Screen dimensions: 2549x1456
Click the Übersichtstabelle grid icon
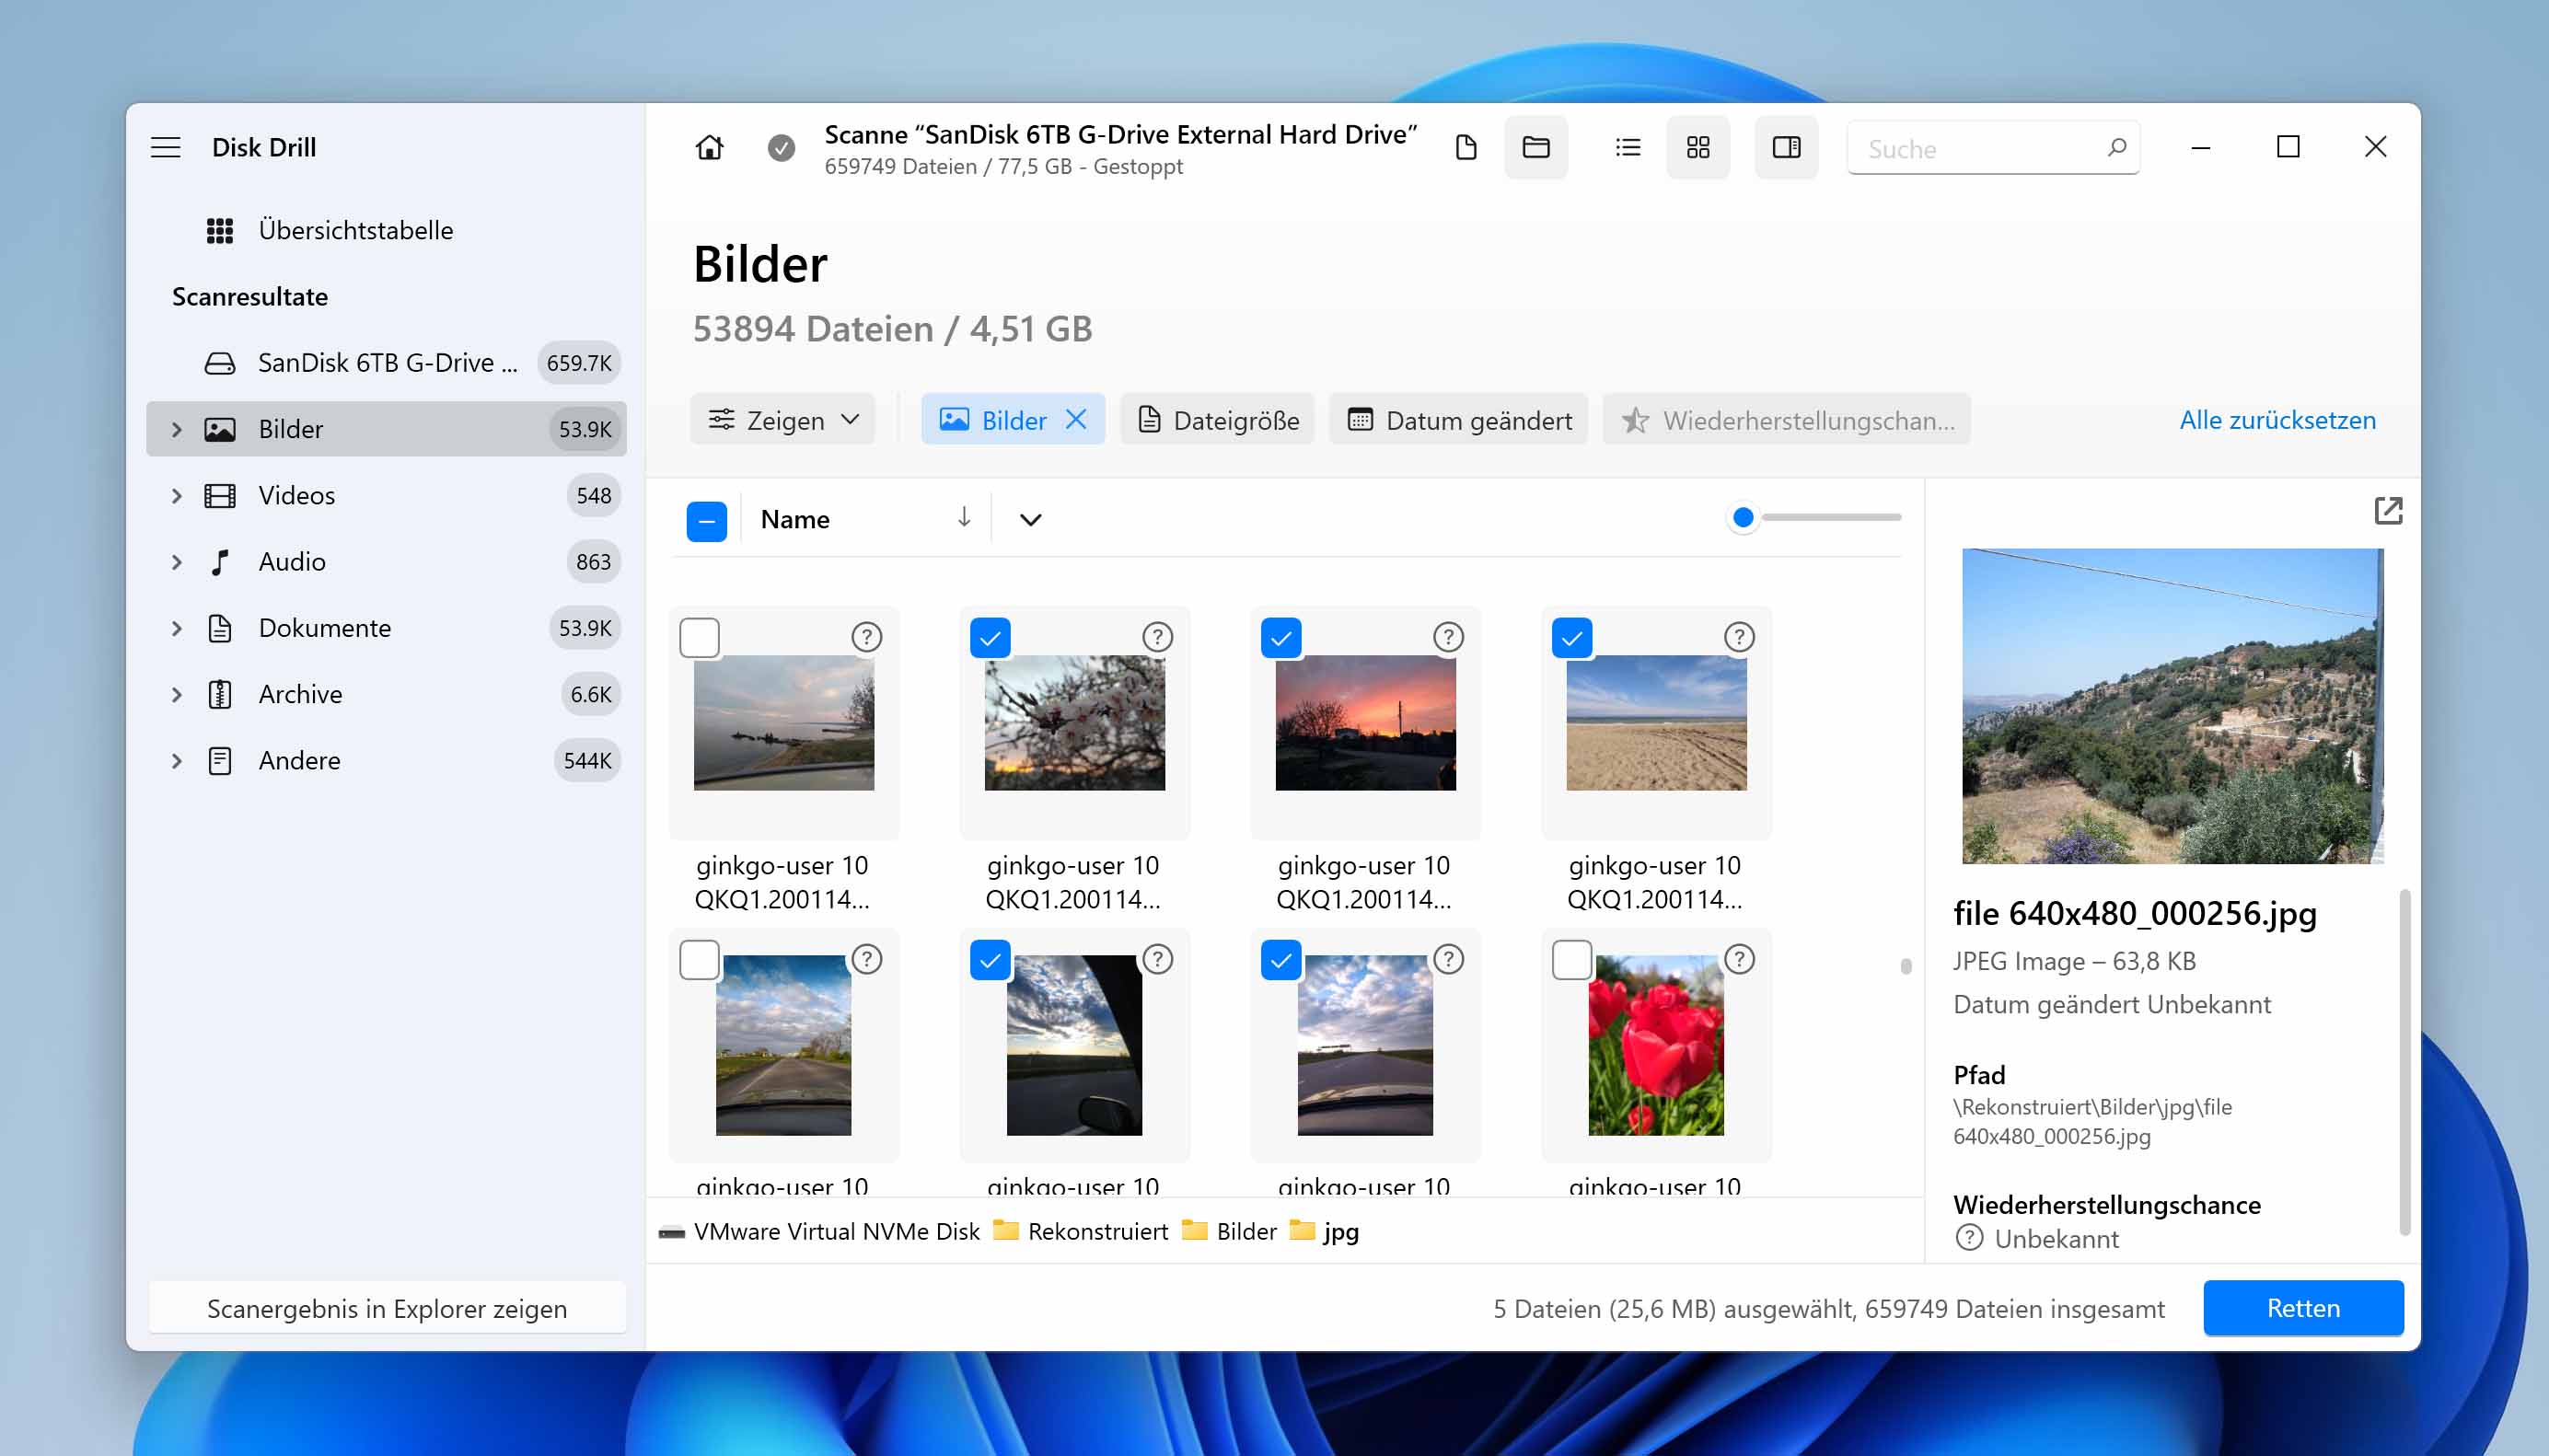(220, 231)
